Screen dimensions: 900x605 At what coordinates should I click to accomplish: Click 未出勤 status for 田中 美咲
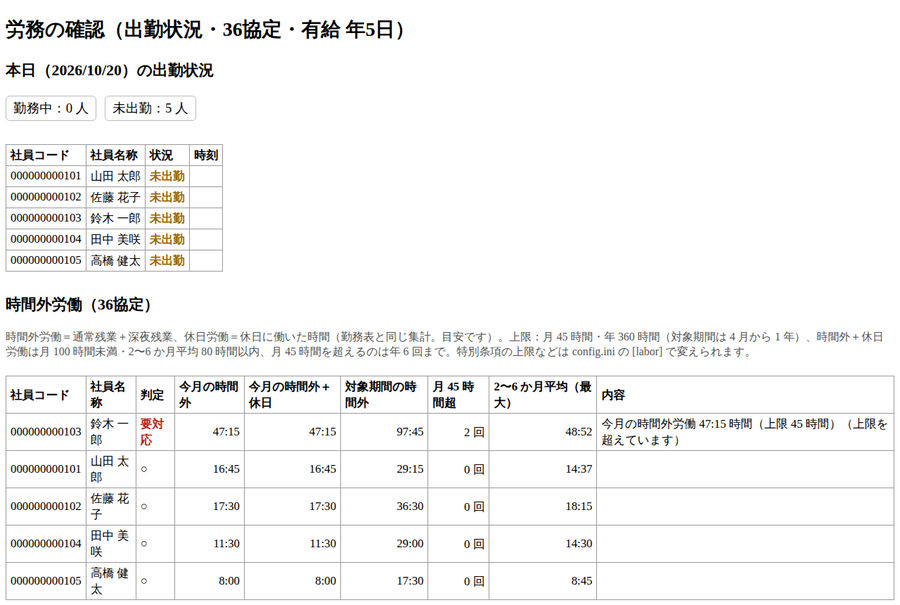[167, 239]
